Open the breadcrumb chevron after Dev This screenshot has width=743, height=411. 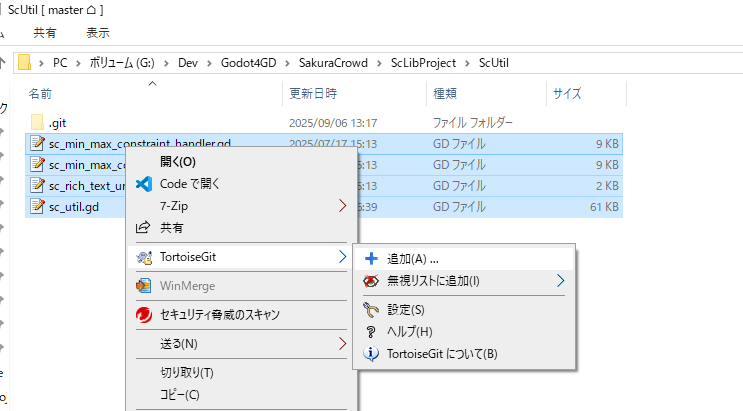[209, 63]
